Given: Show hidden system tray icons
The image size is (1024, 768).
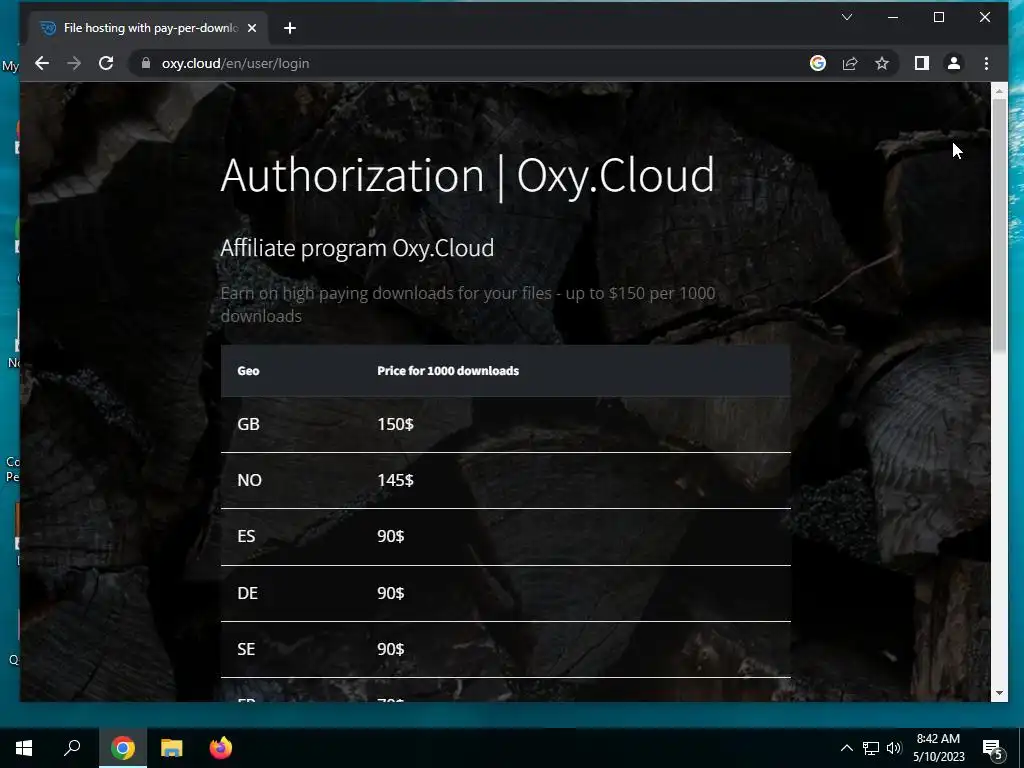Looking at the screenshot, I should click(x=846, y=748).
